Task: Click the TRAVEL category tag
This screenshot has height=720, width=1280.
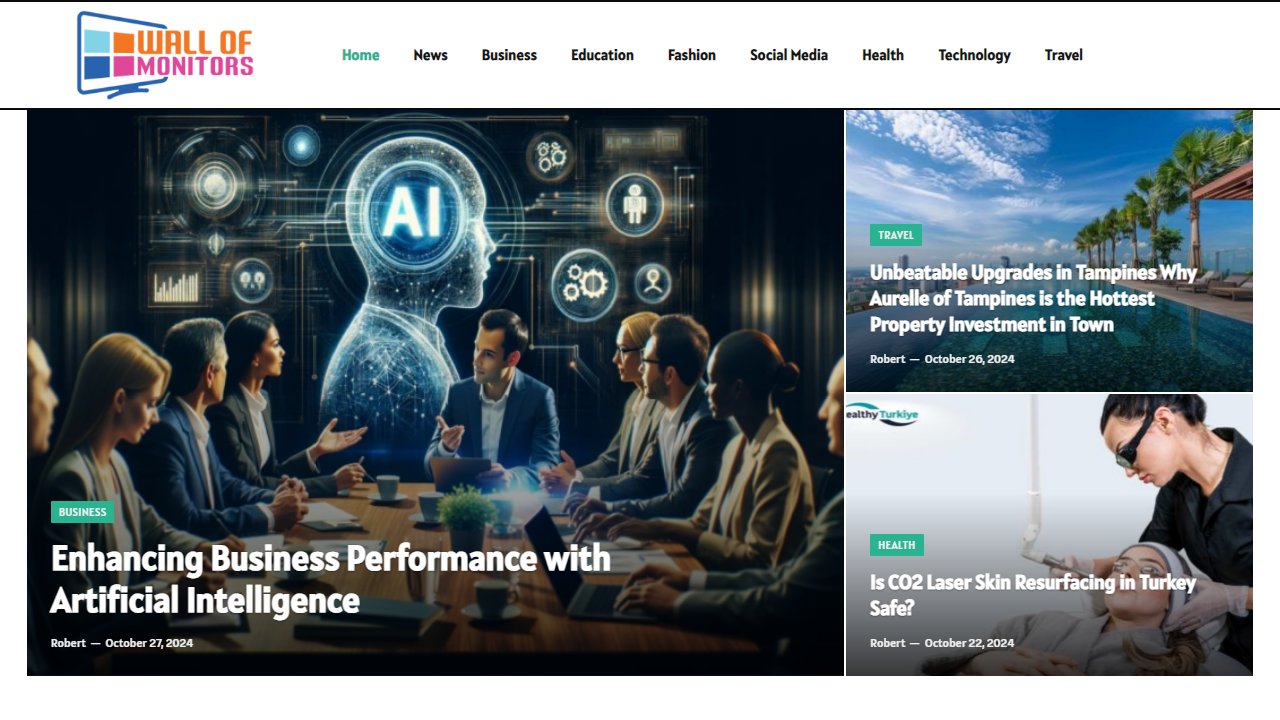Action: (x=896, y=235)
